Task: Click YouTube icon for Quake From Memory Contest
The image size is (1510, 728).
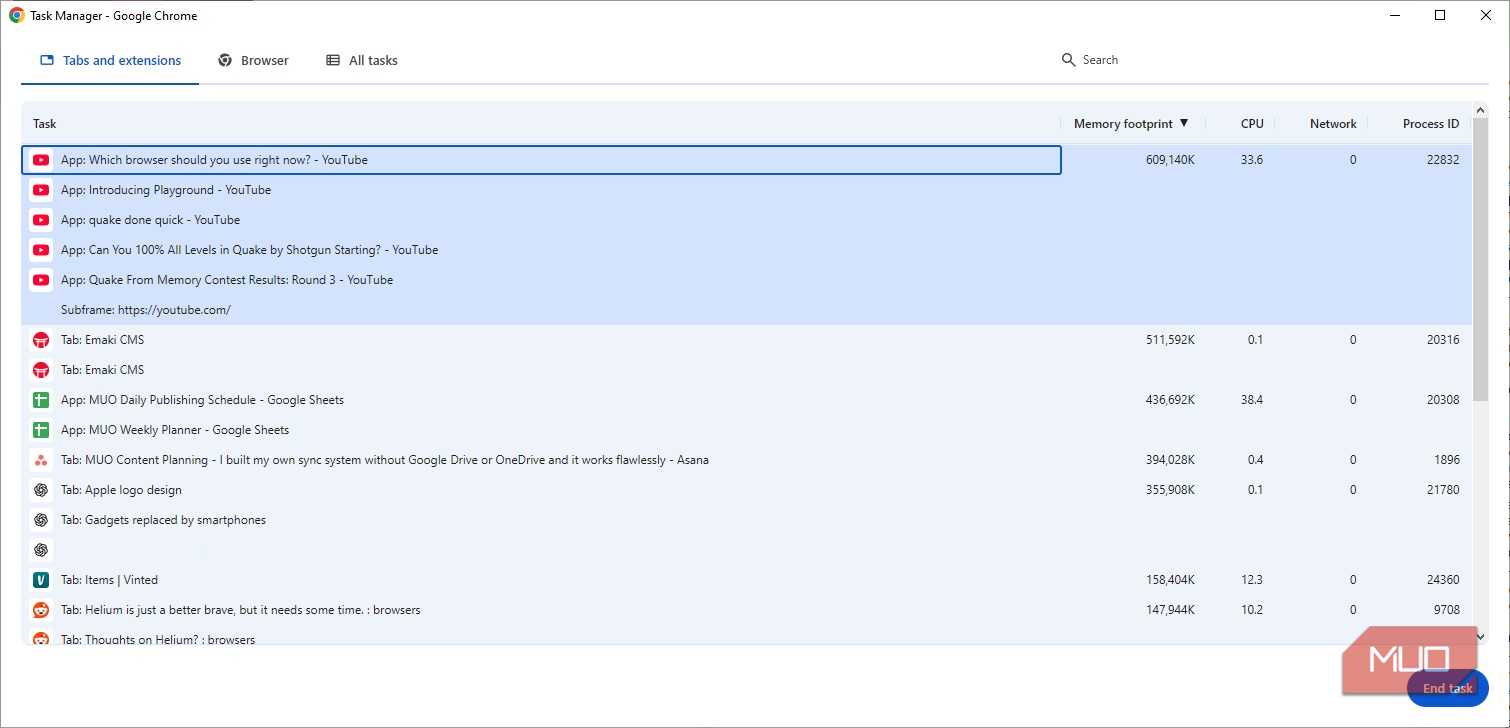Action: click(41, 280)
